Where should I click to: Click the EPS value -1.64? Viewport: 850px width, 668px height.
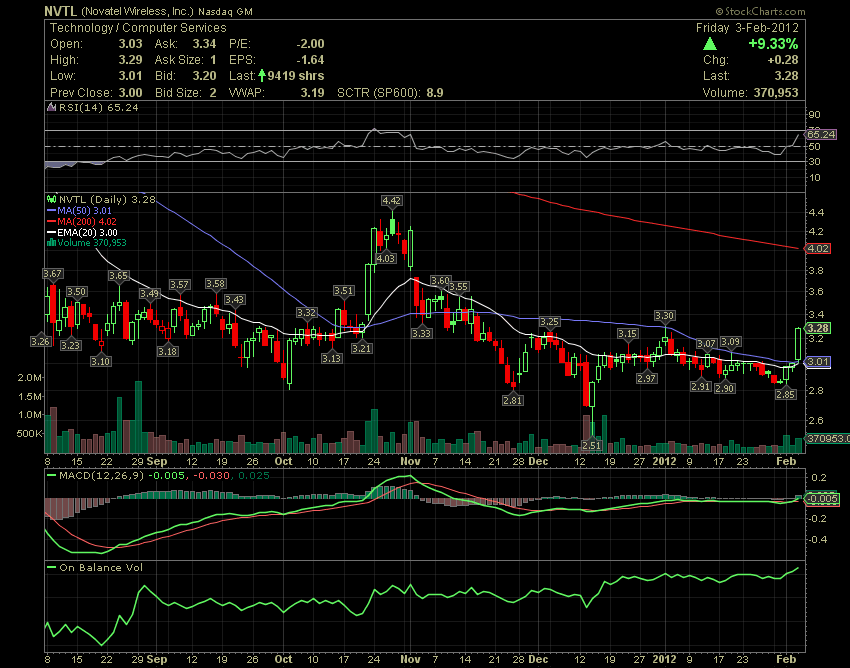coord(311,60)
